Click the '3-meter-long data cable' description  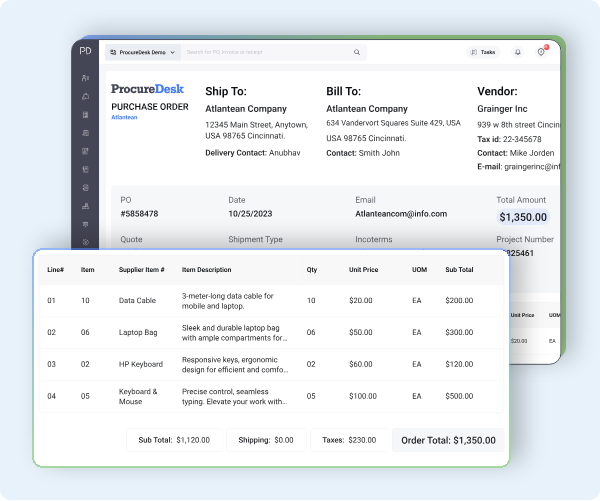click(x=228, y=301)
